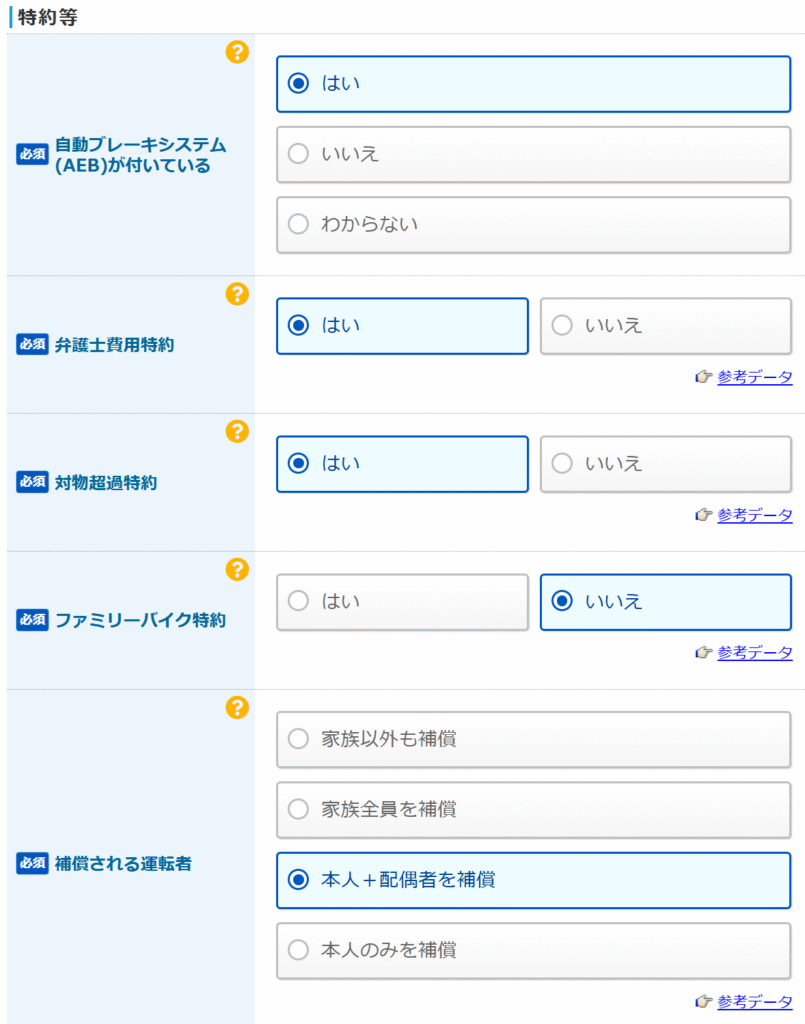View 参考データ link for ファミリーバイク特約
The image size is (805, 1024).
click(754, 653)
